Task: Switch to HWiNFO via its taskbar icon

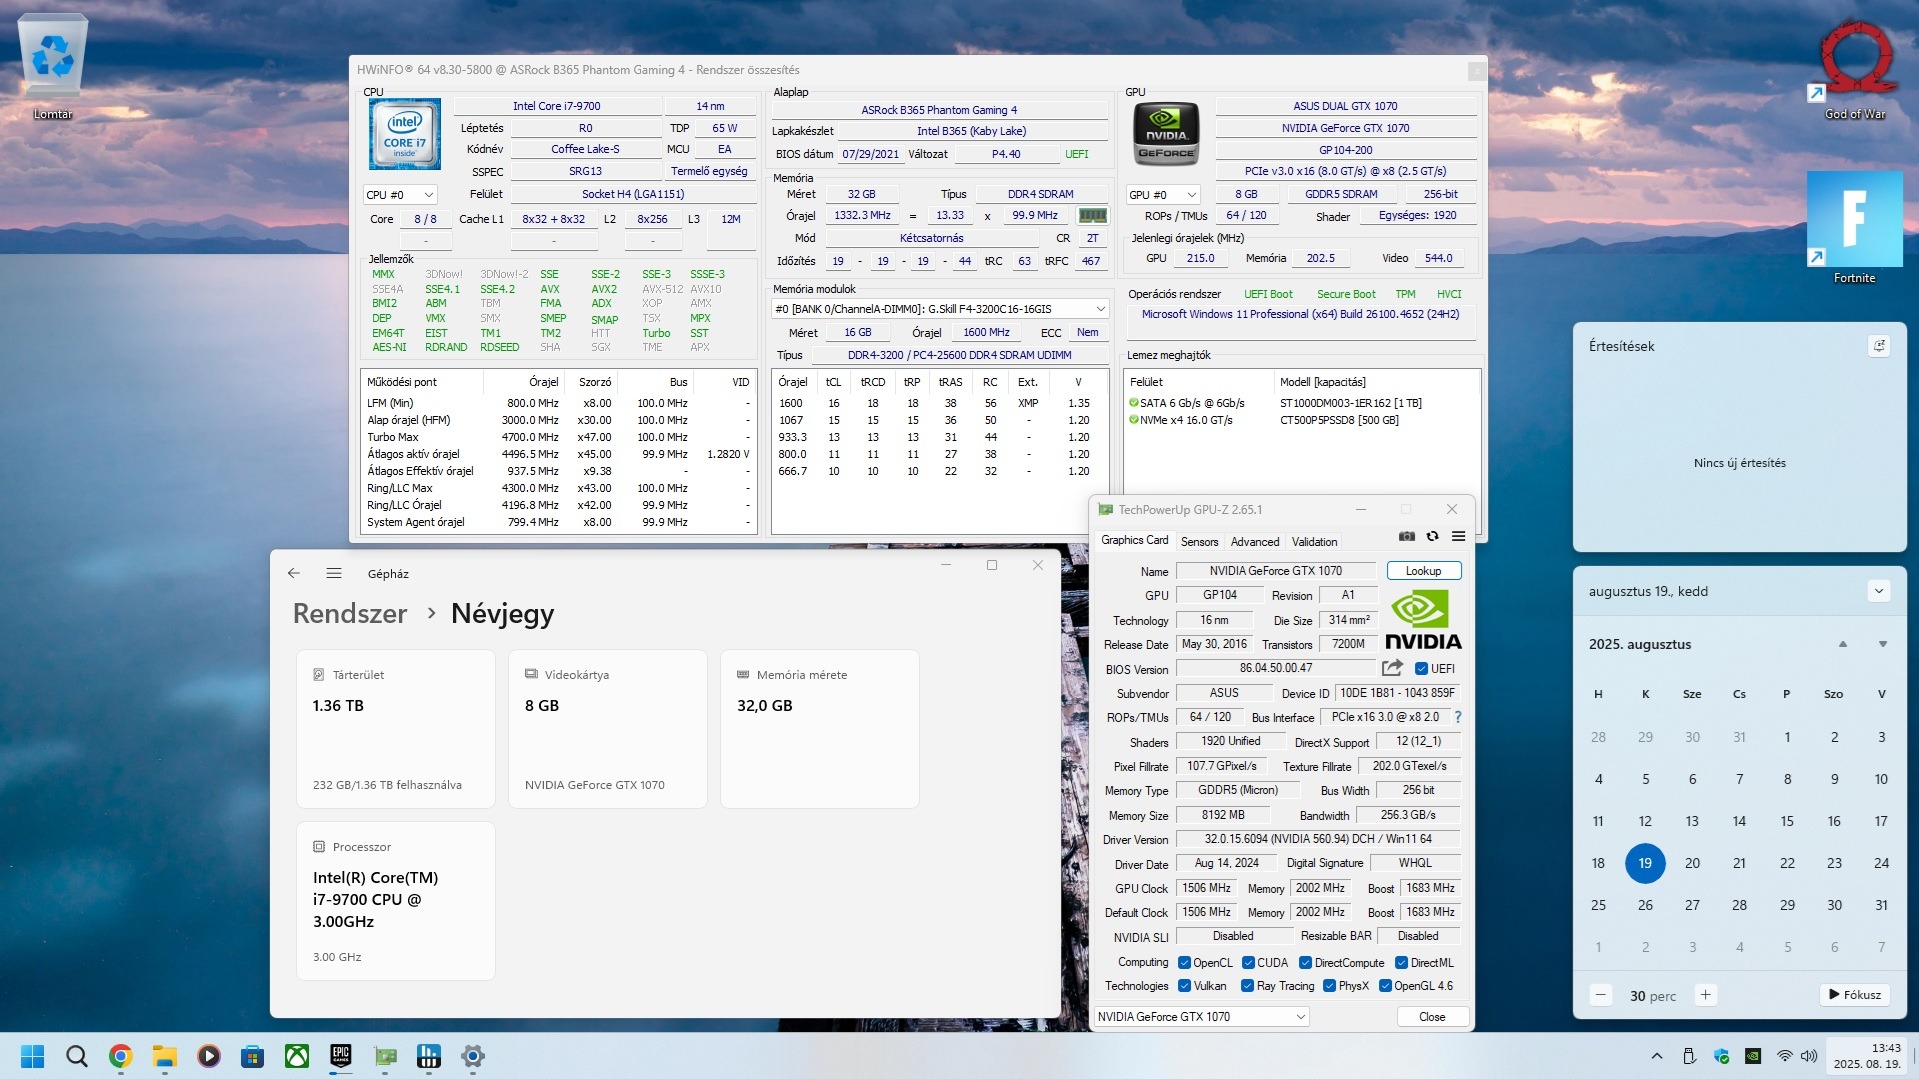Action: click(429, 1056)
